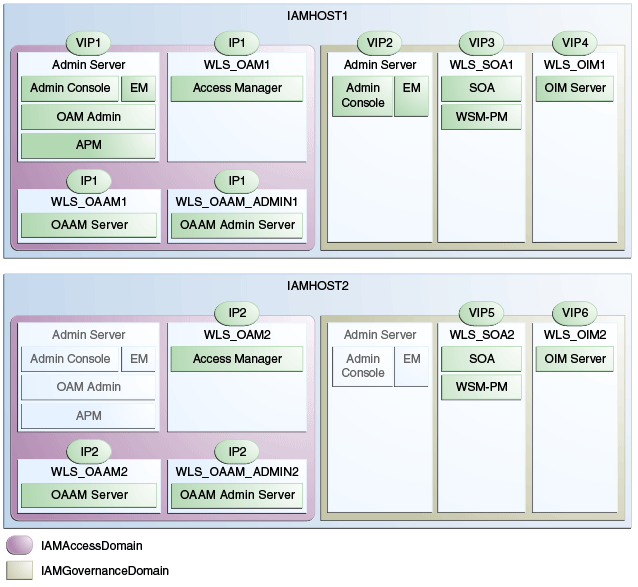638x587 pixels.
Task: Click the IP2 badge above WLS_OAM2
Action: point(237,313)
